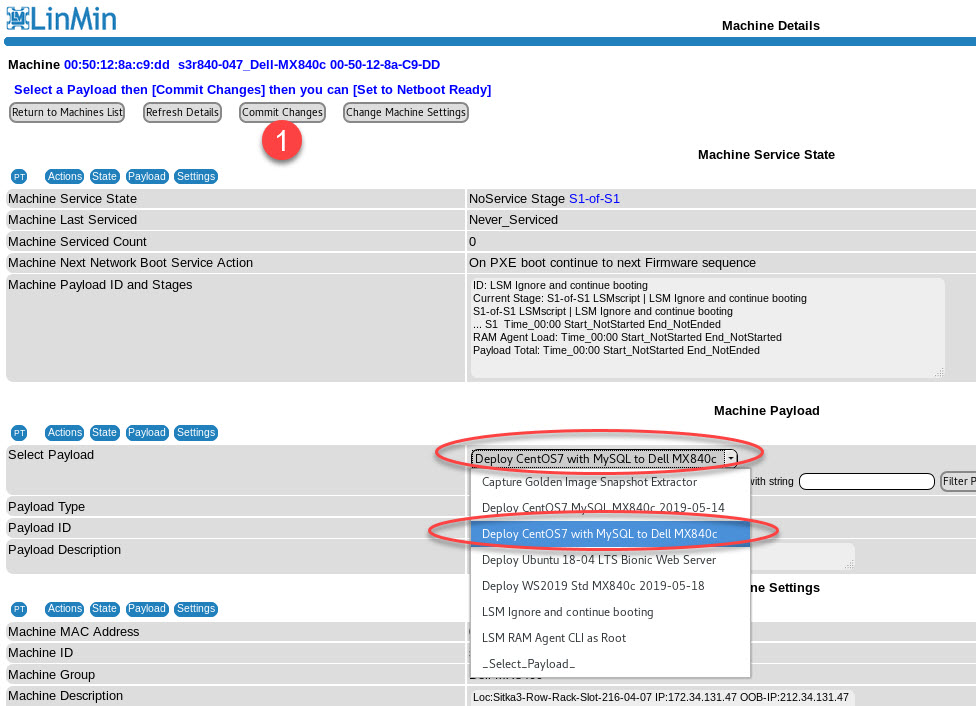
Task: Jump to Actions from Machine Service State section
Action: coord(65,177)
